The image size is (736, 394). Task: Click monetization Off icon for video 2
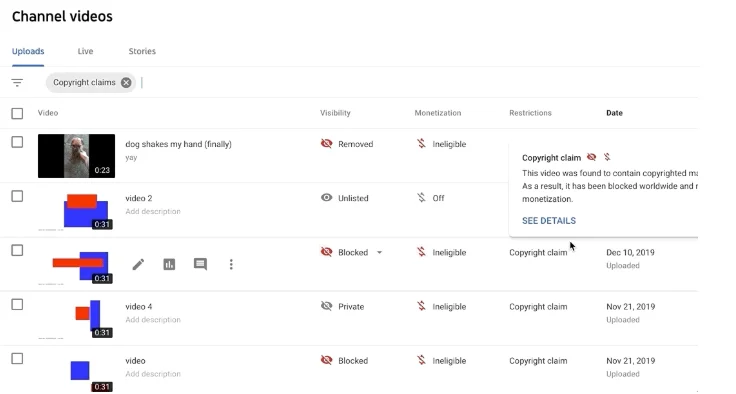(x=421, y=198)
